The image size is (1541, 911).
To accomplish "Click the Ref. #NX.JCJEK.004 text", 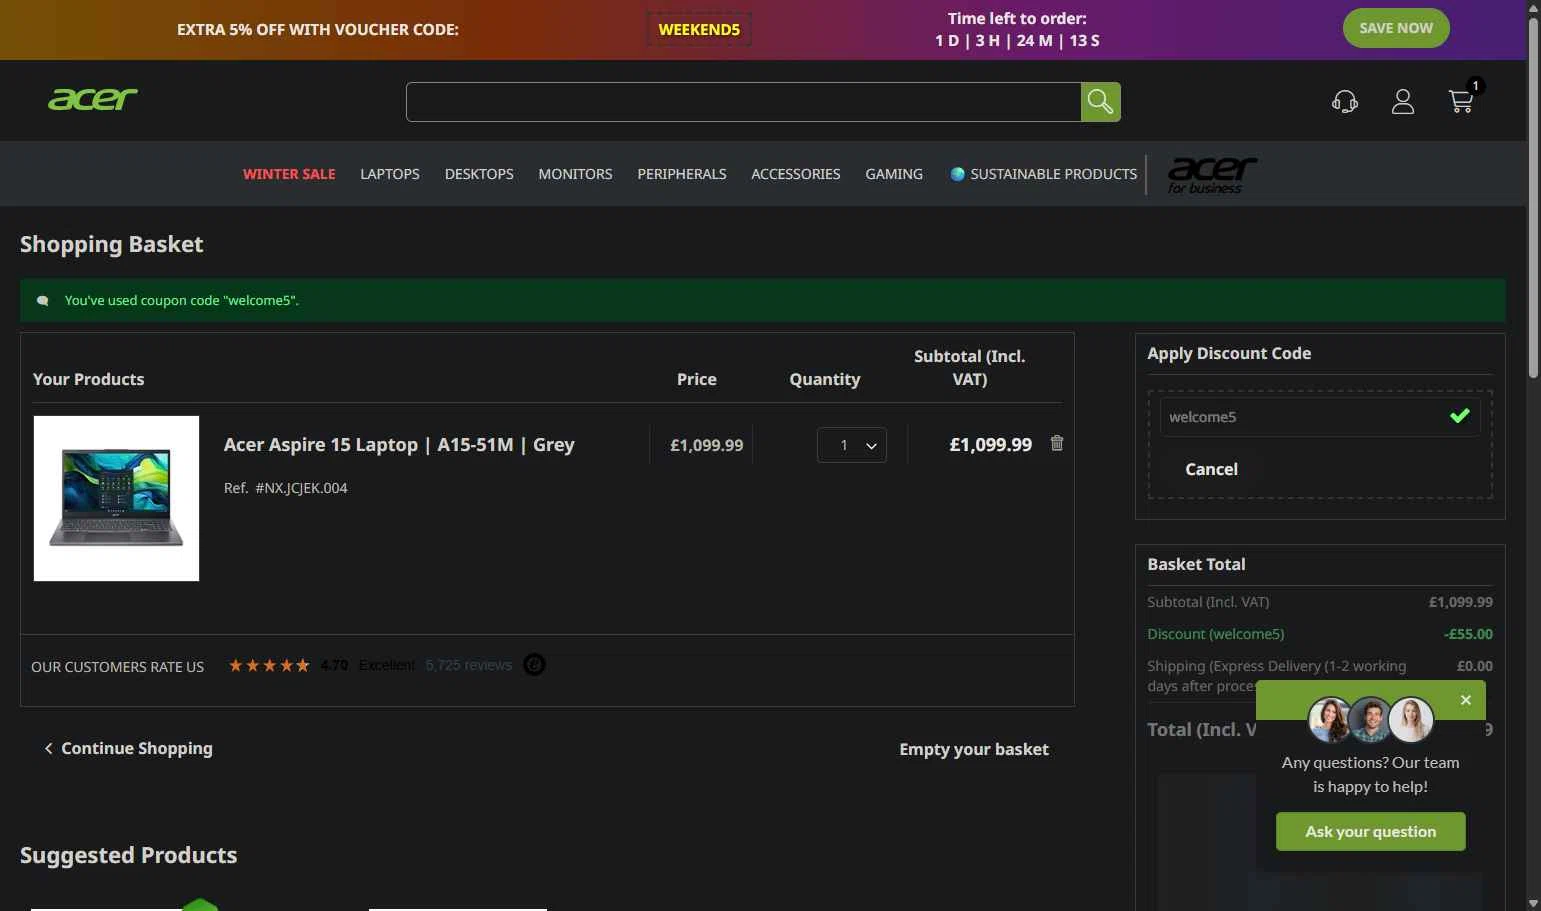I will pyautogui.click(x=286, y=488).
